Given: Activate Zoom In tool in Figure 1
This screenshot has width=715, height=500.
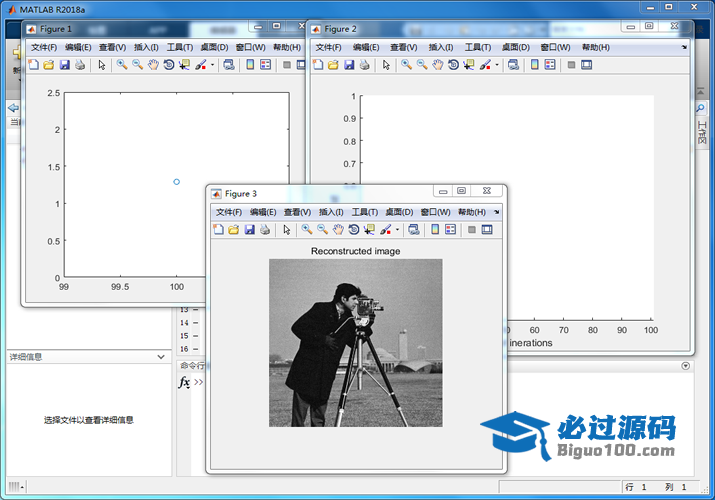Looking at the screenshot, I should tap(122, 65).
